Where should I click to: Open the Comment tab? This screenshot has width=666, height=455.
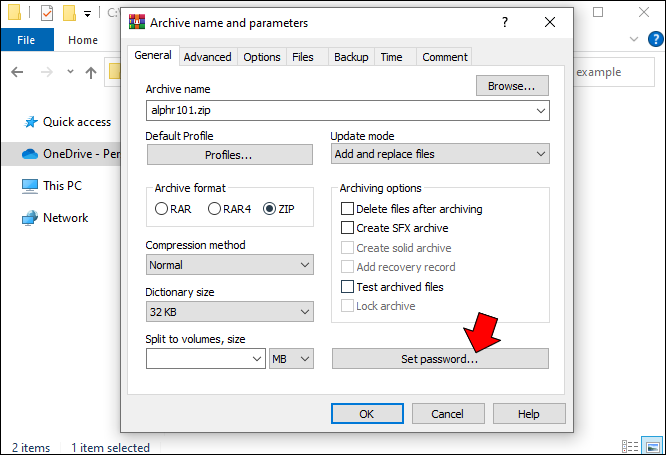click(444, 57)
